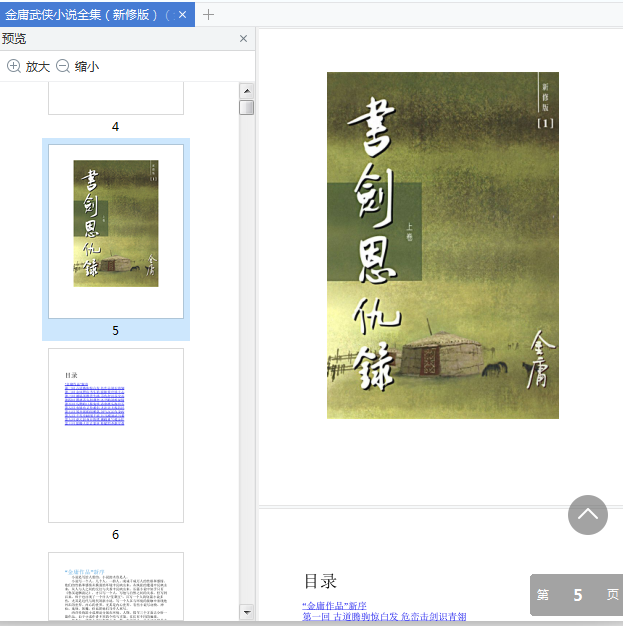Viewport: 623px width, 626px height.
Task: Click the 缩小 zoom out label
Action: pyautogui.click(x=87, y=66)
